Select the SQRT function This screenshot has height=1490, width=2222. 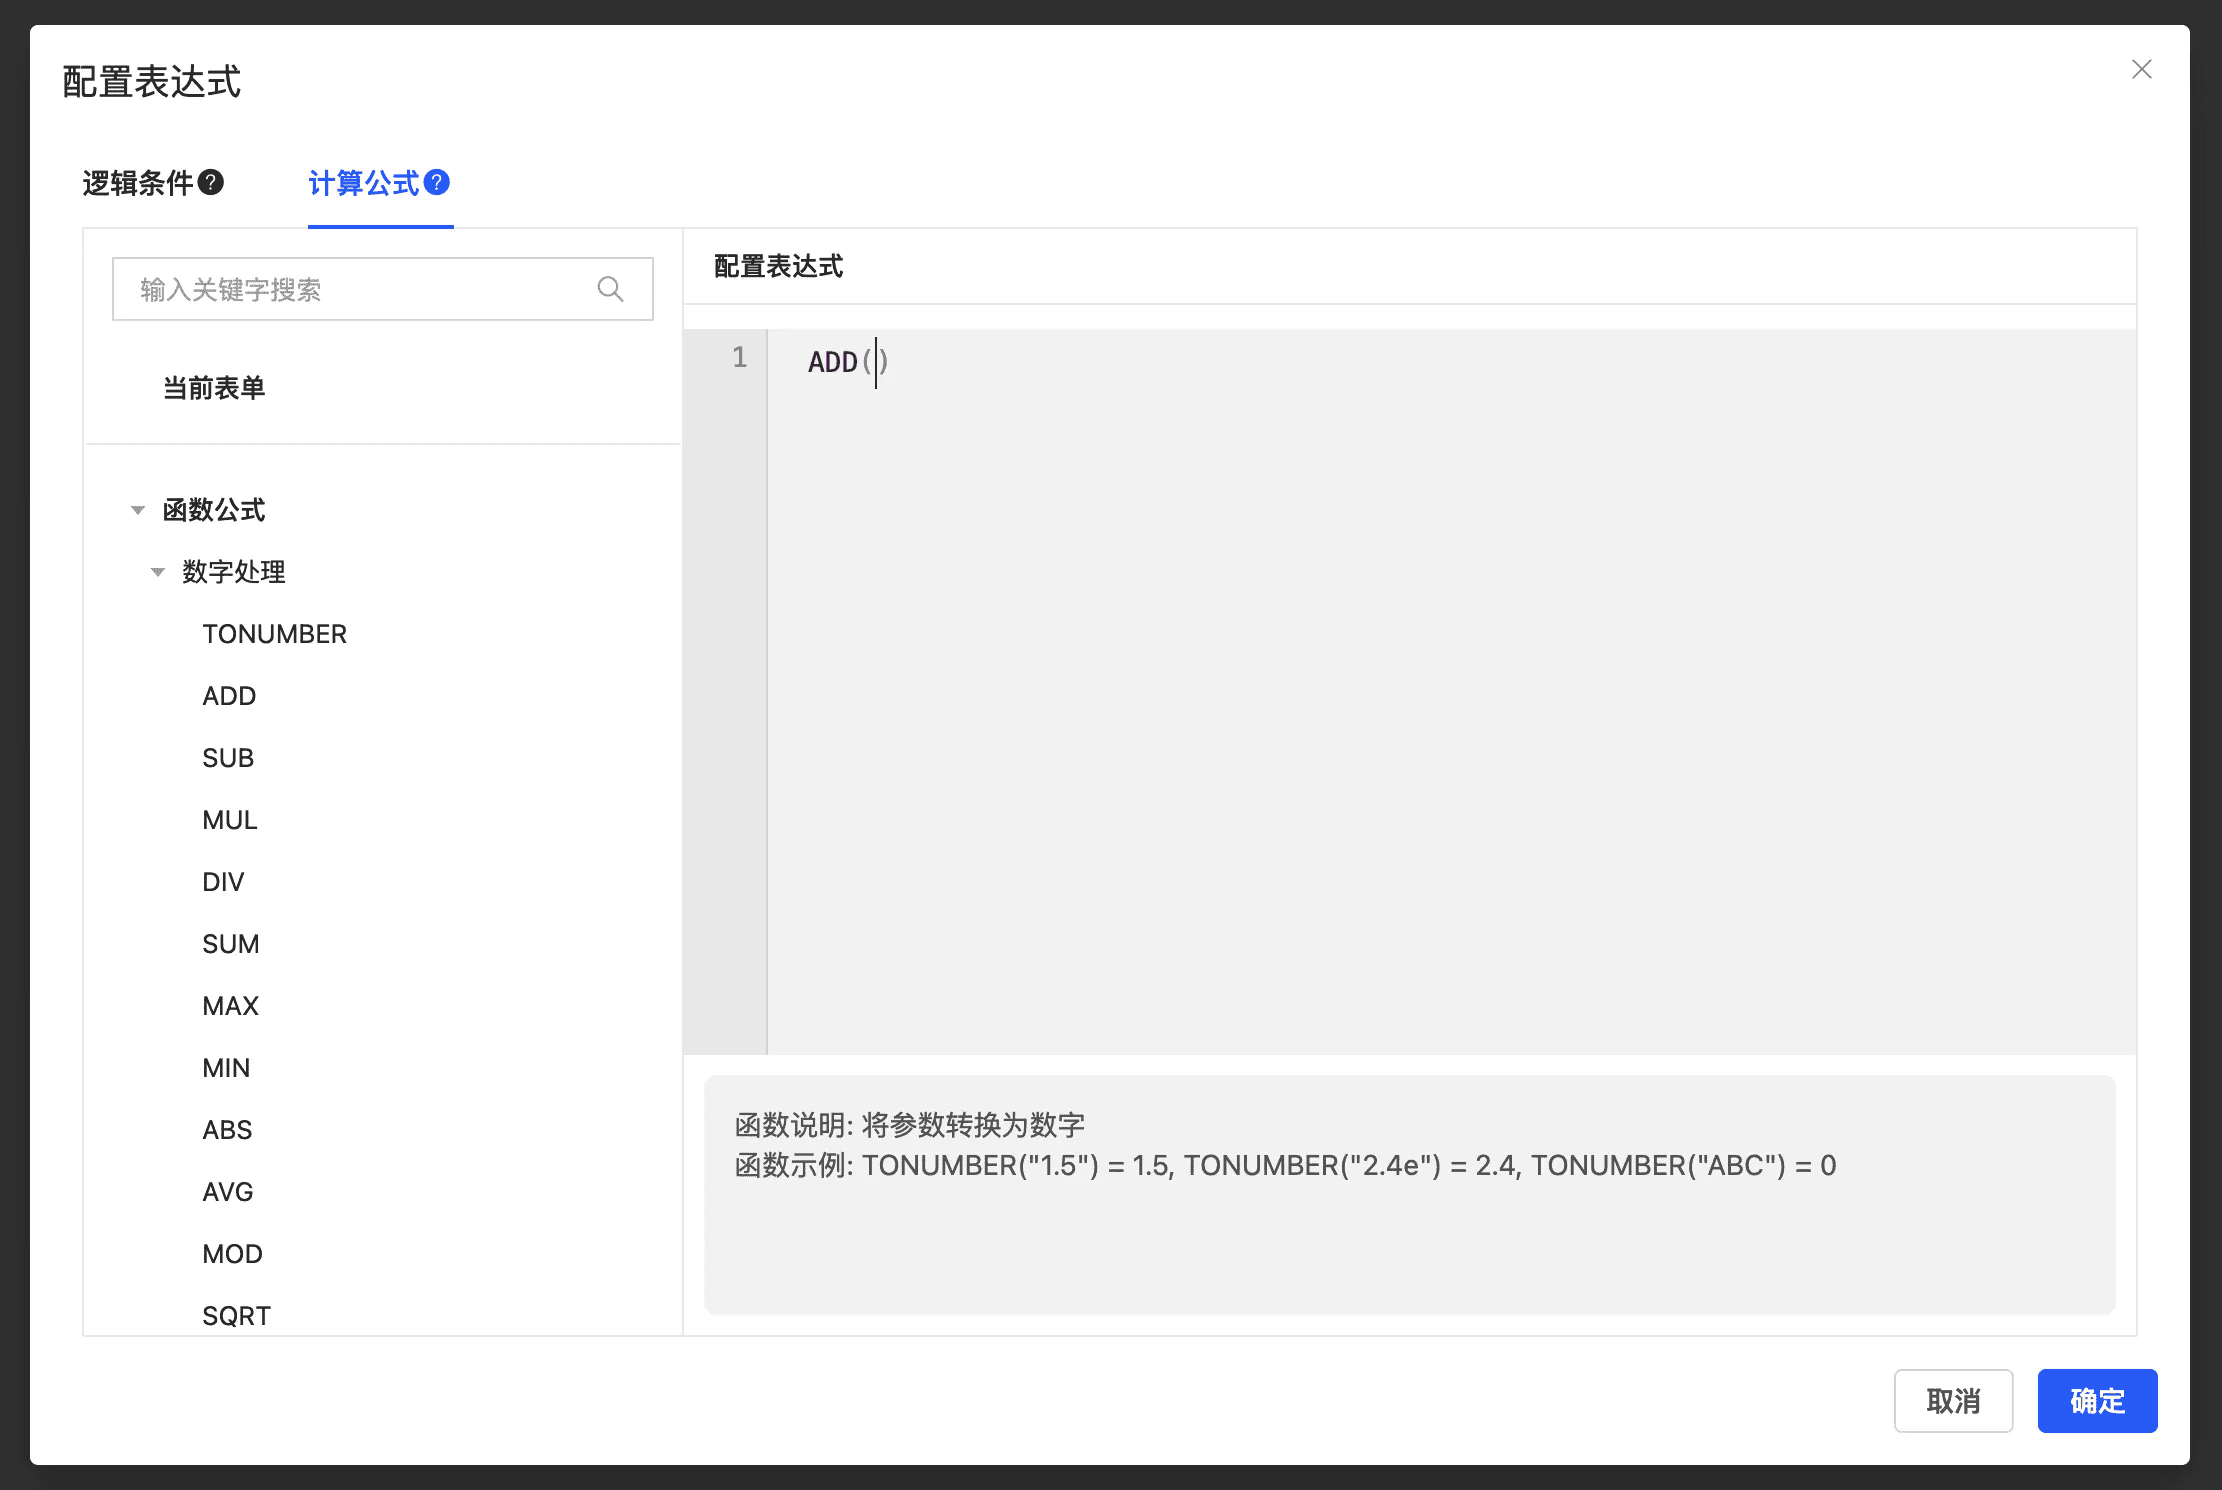236,1315
